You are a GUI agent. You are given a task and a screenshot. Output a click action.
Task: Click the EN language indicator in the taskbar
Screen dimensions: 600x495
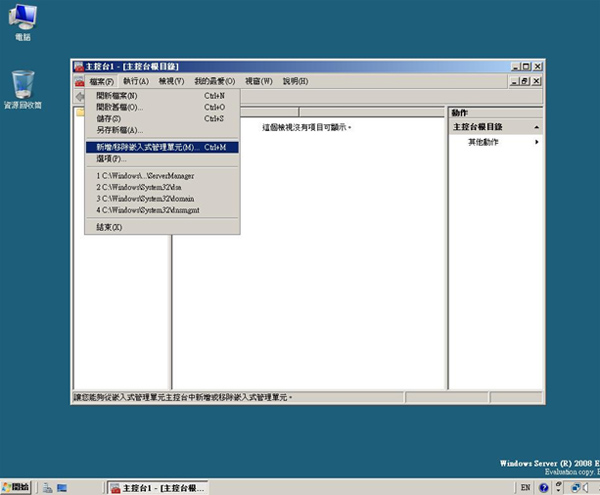pos(525,487)
